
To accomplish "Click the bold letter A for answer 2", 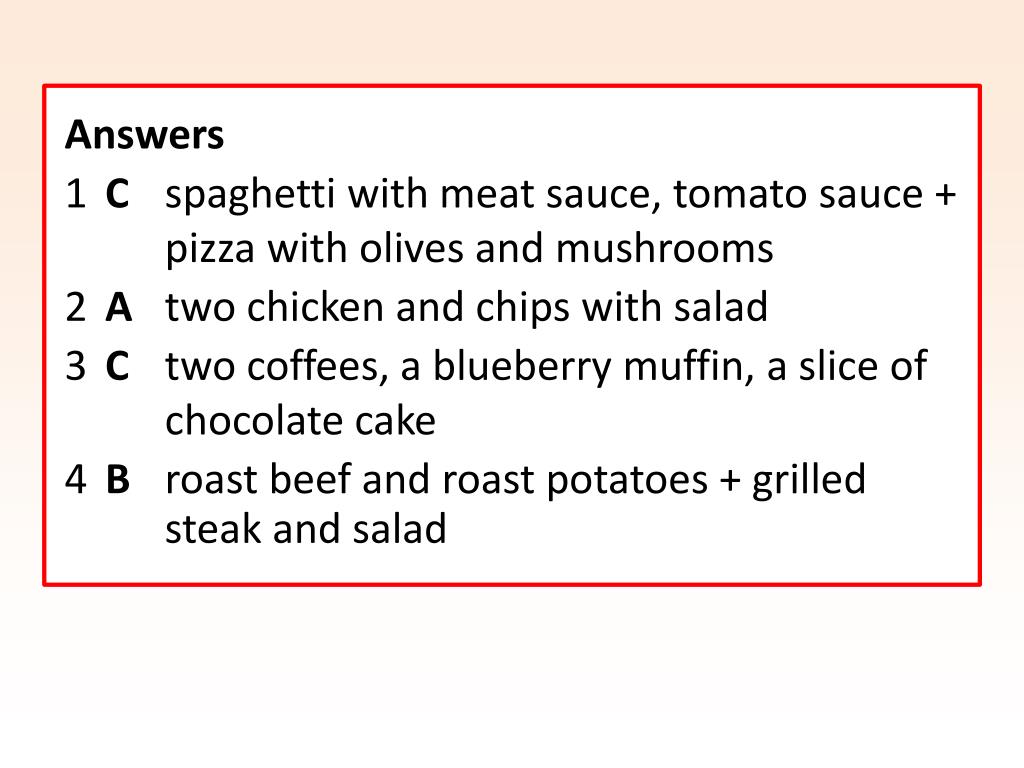I will (x=119, y=307).
